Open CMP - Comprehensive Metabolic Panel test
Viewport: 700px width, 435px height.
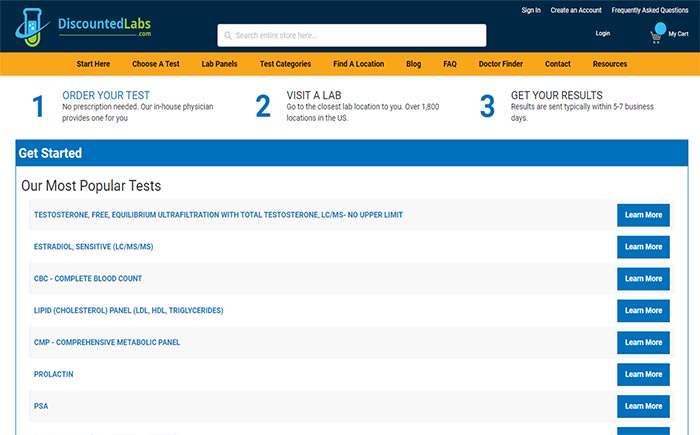point(107,342)
